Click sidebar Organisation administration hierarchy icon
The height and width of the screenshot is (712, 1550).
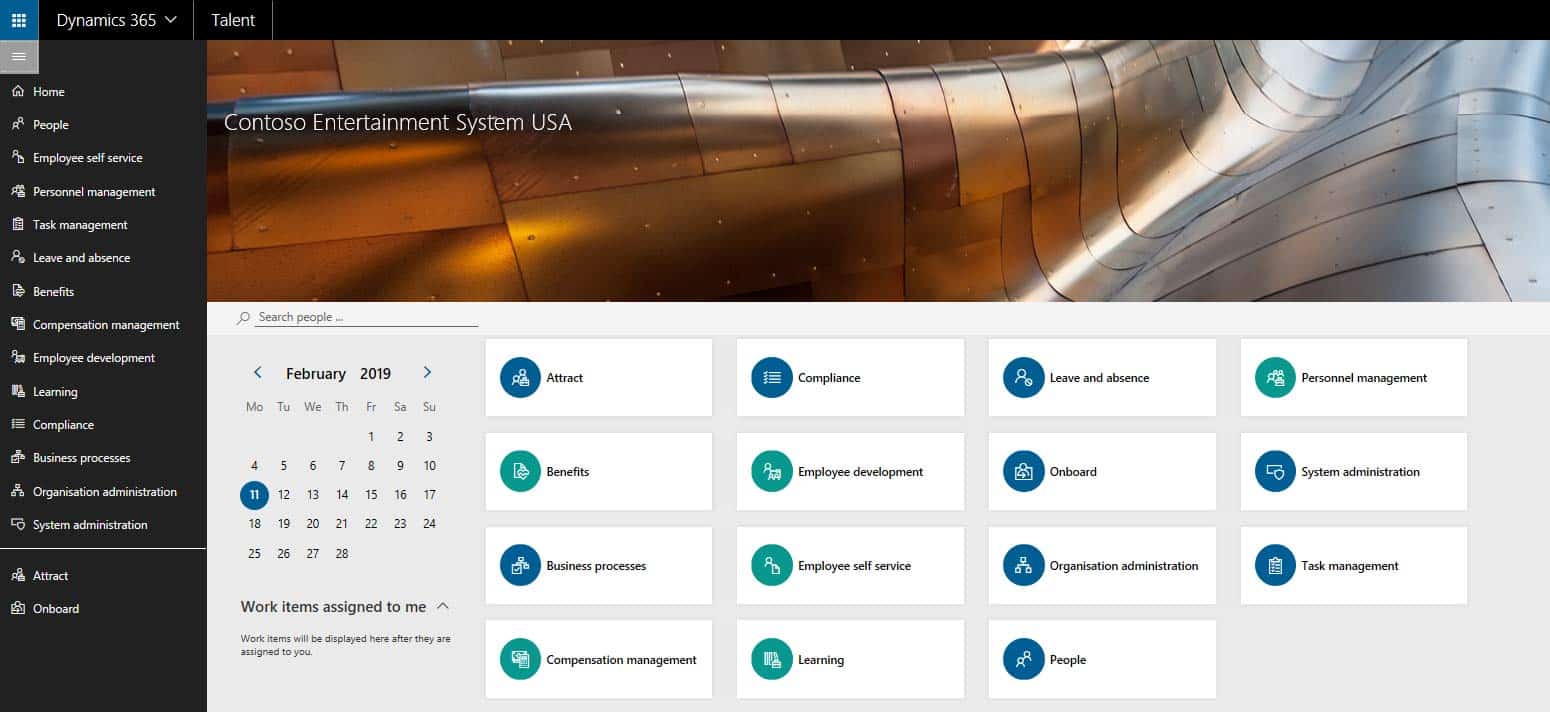(x=17, y=491)
